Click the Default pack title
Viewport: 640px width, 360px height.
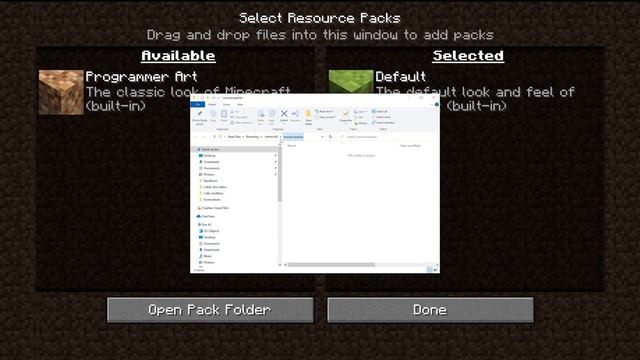tap(400, 77)
